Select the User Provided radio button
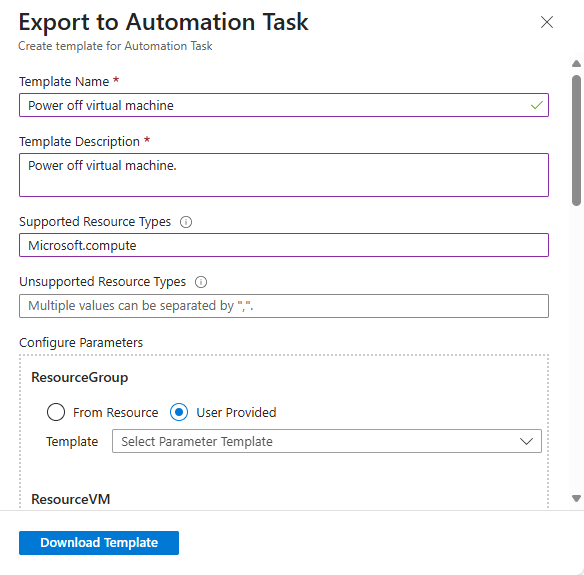 pos(179,412)
